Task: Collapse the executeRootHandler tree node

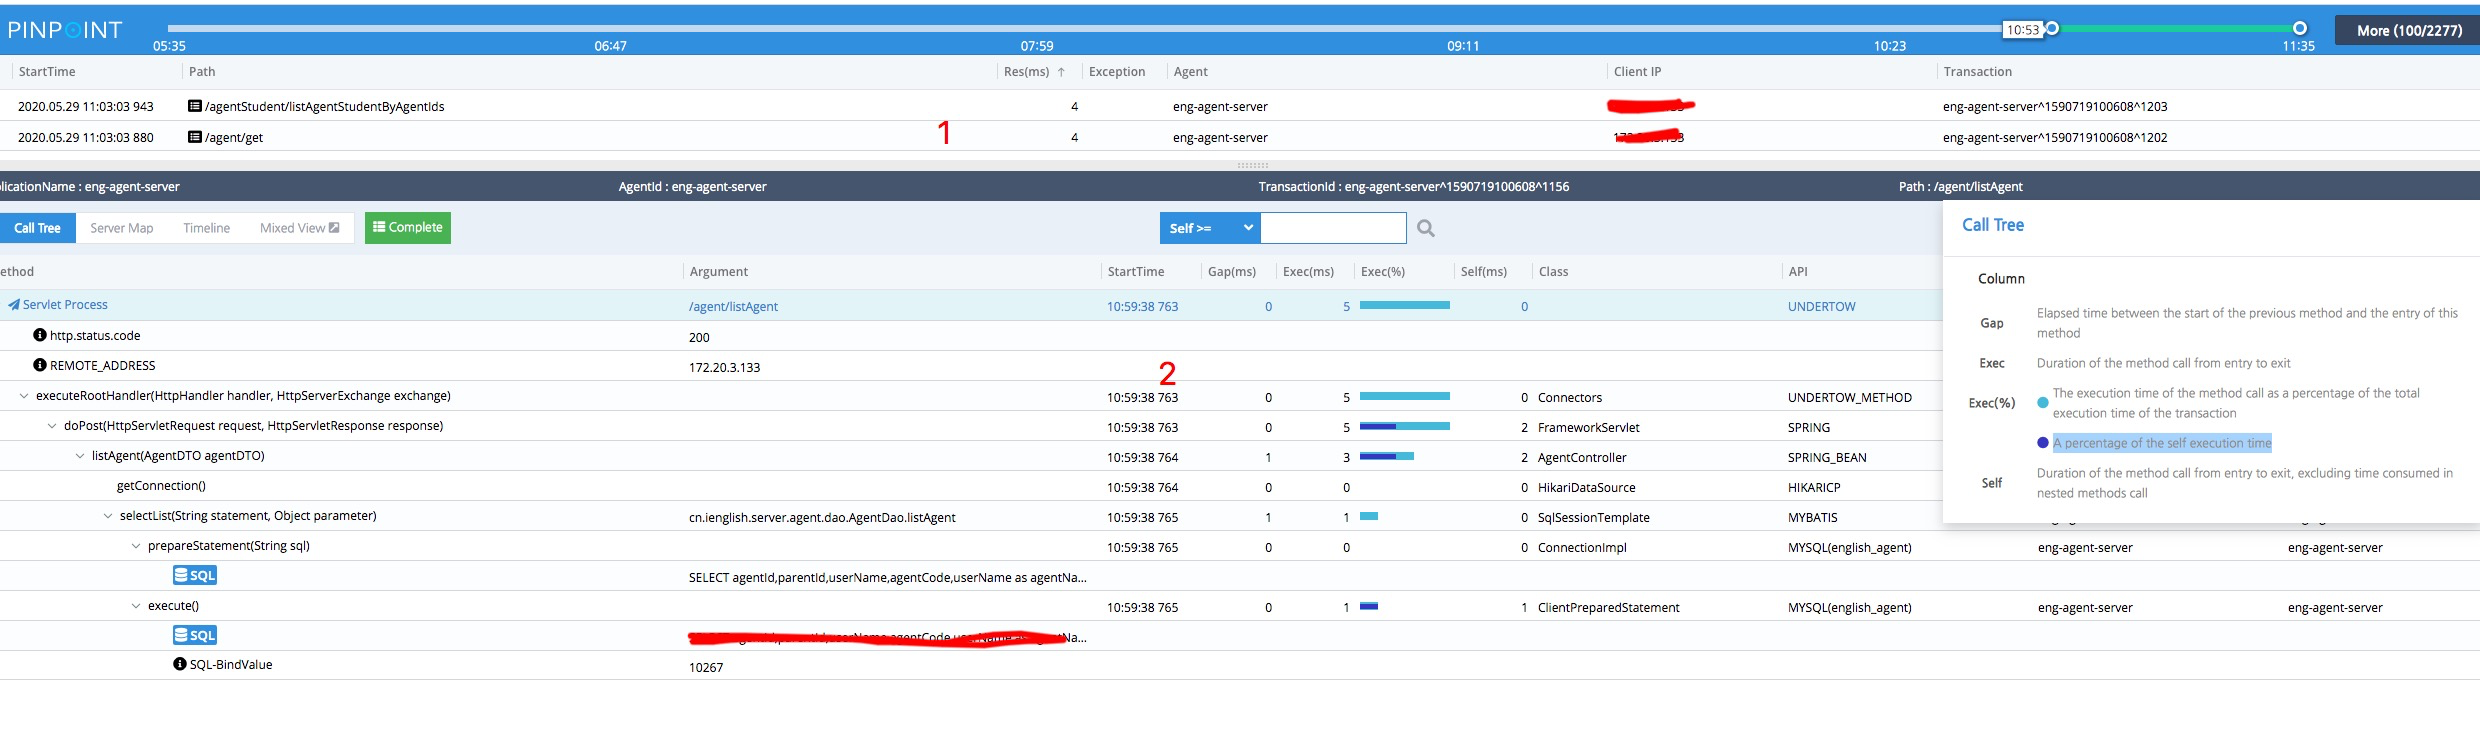Action: pos(24,396)
